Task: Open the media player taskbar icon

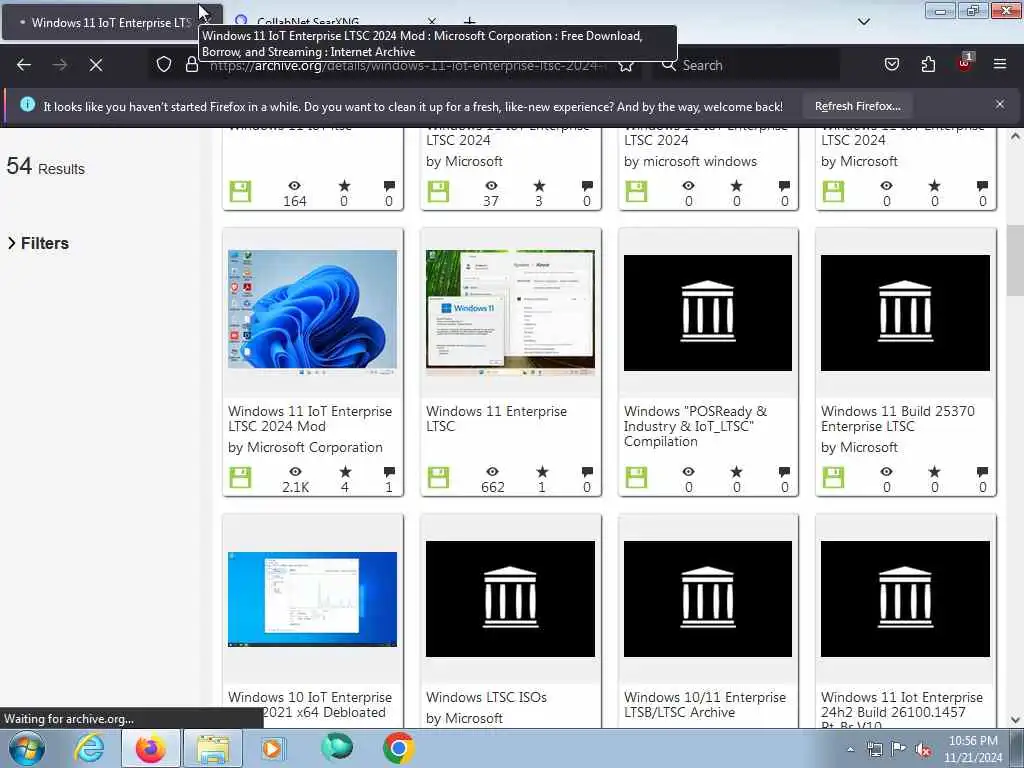Action: (x=273, y=748)
